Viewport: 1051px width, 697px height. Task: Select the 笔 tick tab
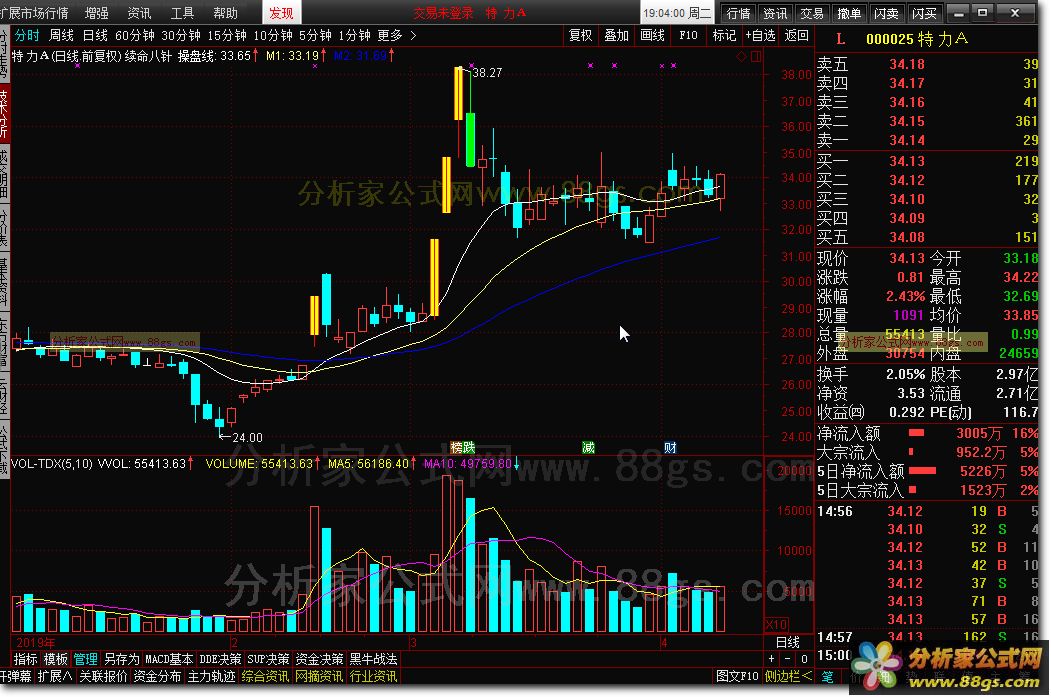827,676
